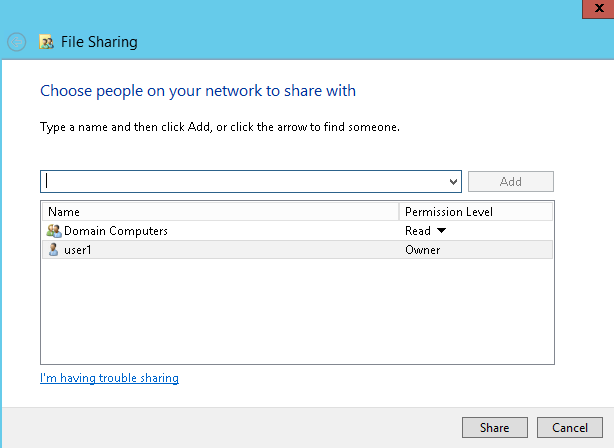Click the Owner permission text for user1

click(x=423, y=250)
